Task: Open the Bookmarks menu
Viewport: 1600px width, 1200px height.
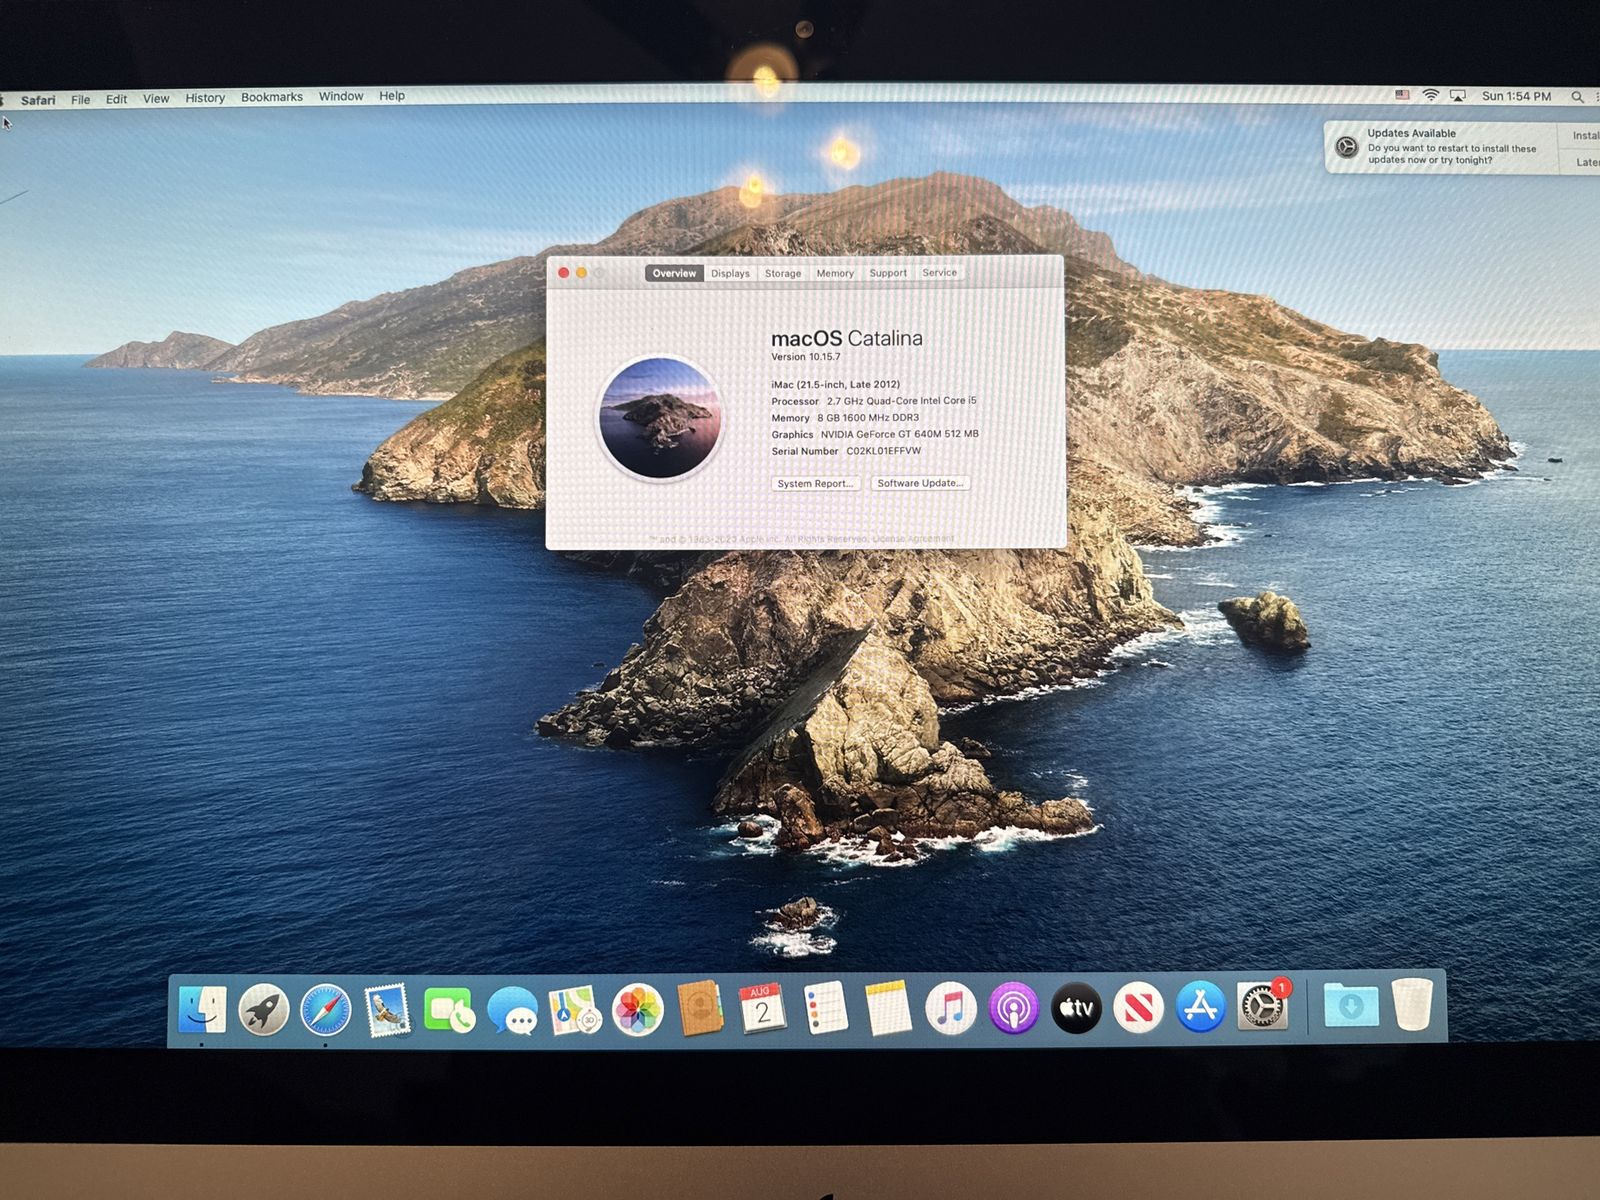Action: 272,97
